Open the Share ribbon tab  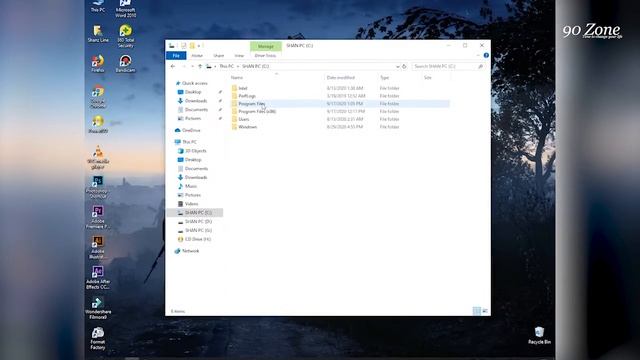coord(218,56)
